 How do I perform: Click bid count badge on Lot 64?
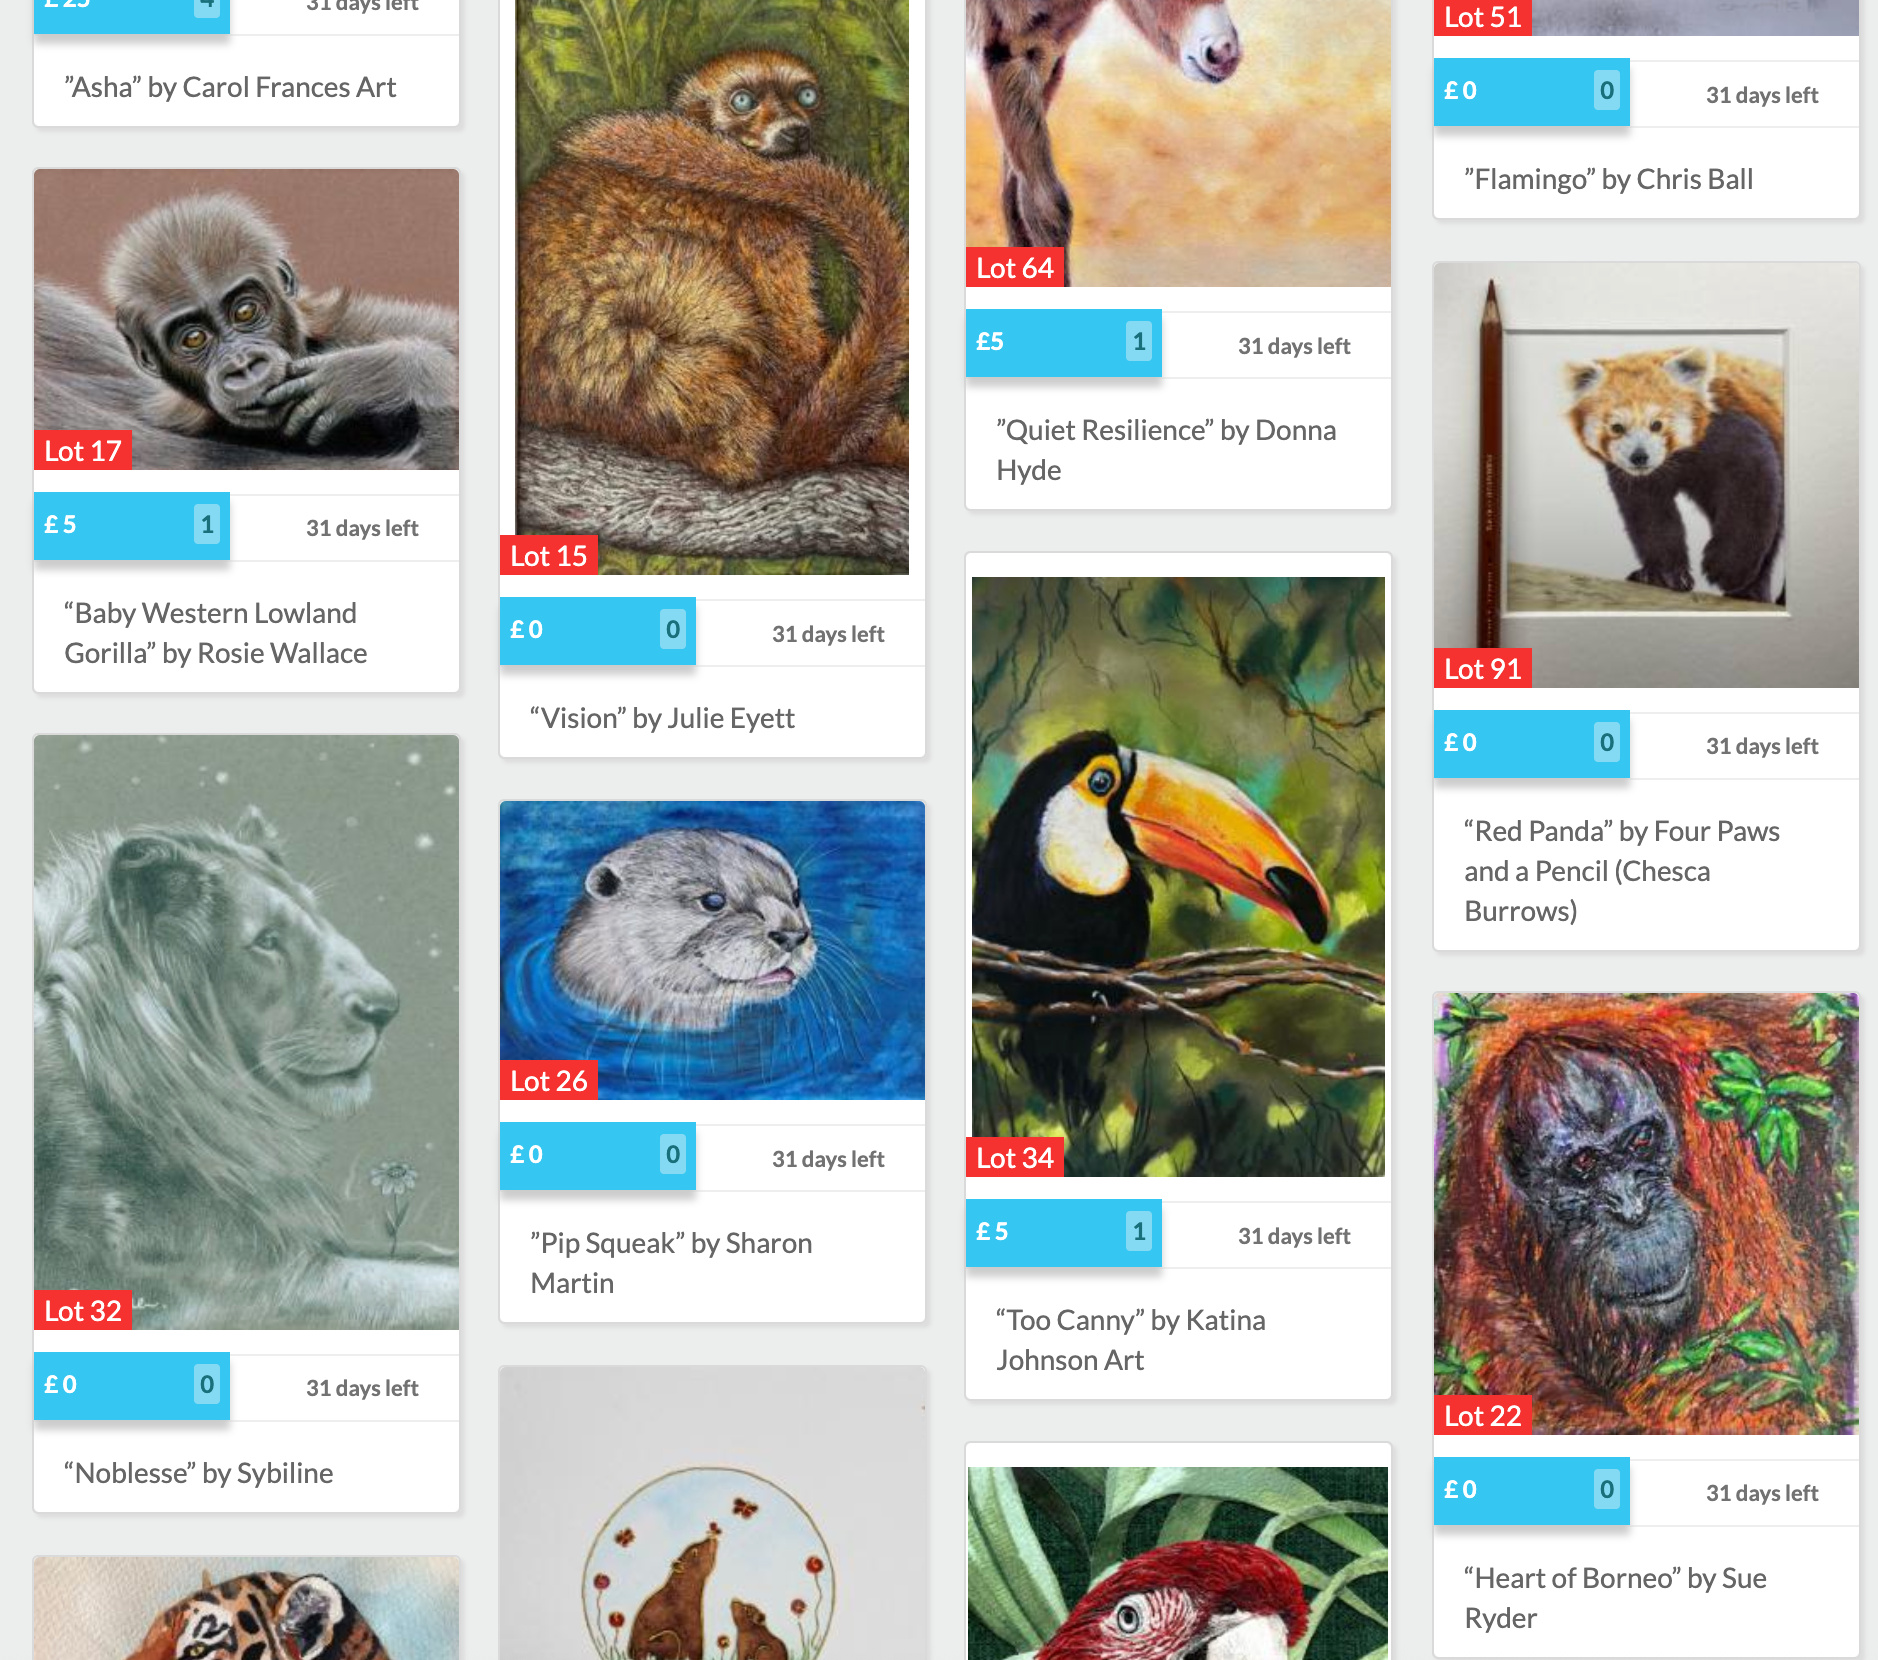[x=1138, y=342]
